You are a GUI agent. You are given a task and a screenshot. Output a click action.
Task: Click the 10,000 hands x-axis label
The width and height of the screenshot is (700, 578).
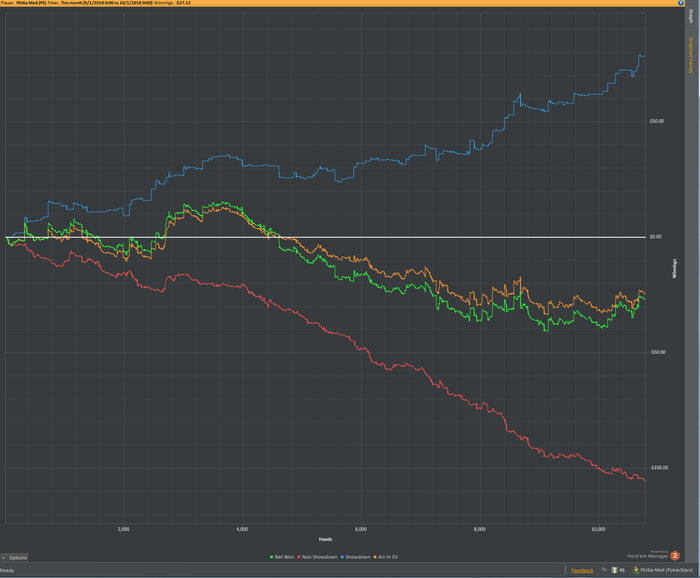pos(598,529)
